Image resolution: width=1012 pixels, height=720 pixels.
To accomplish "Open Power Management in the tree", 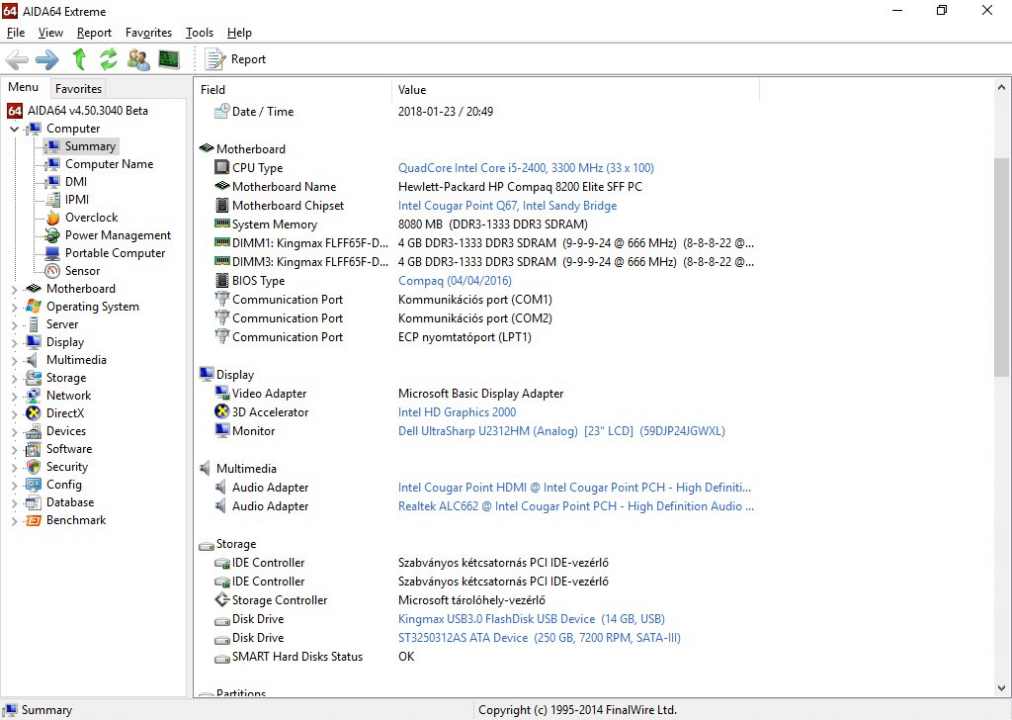I will (117, 235).
